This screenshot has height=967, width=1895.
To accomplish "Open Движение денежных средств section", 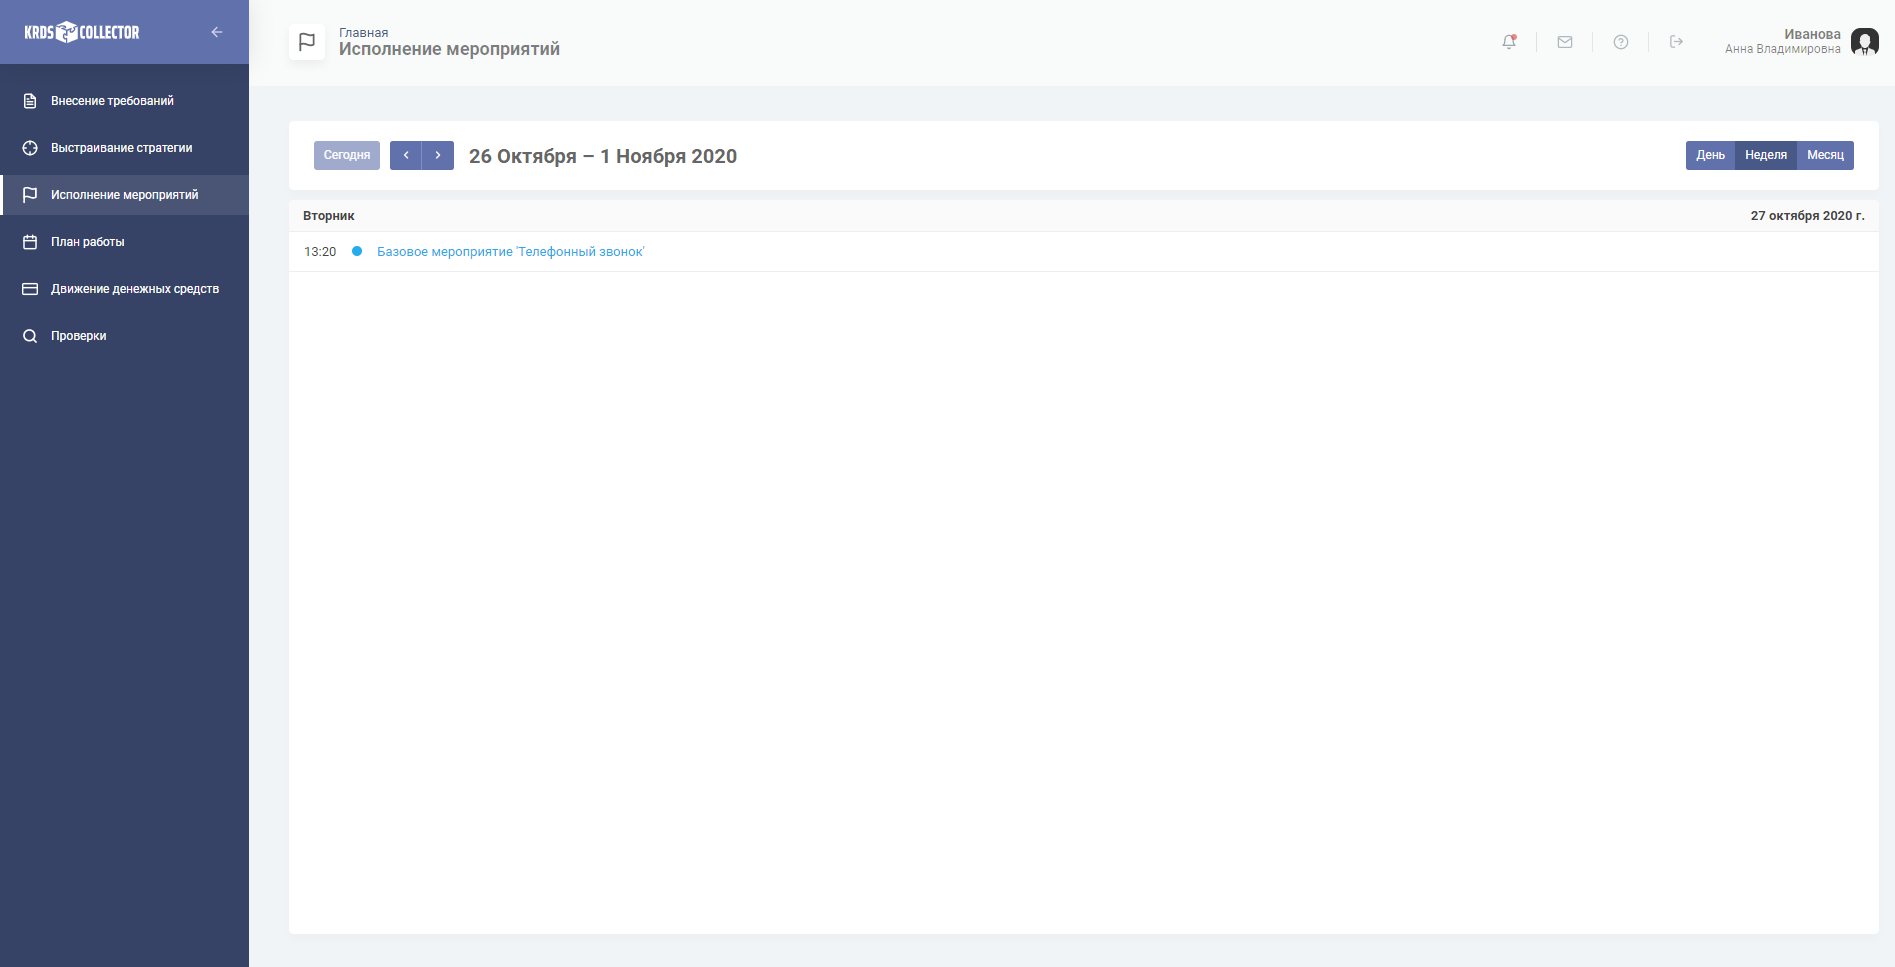I will pyautogui.click(x=135, y=289).
